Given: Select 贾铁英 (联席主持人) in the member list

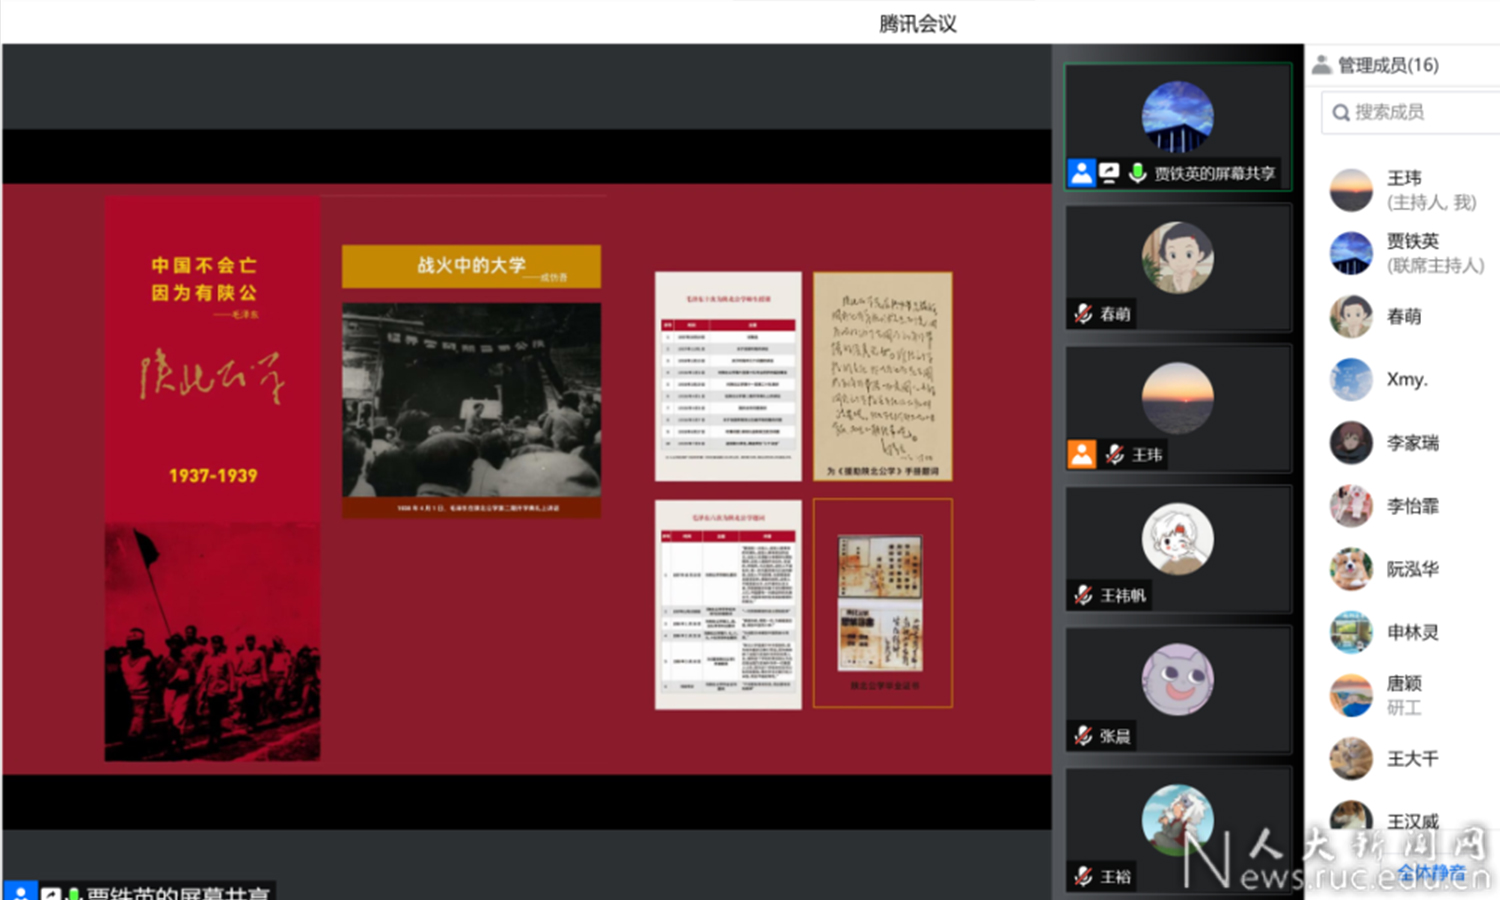Looking at the screenshot, I should point(1412,253).
